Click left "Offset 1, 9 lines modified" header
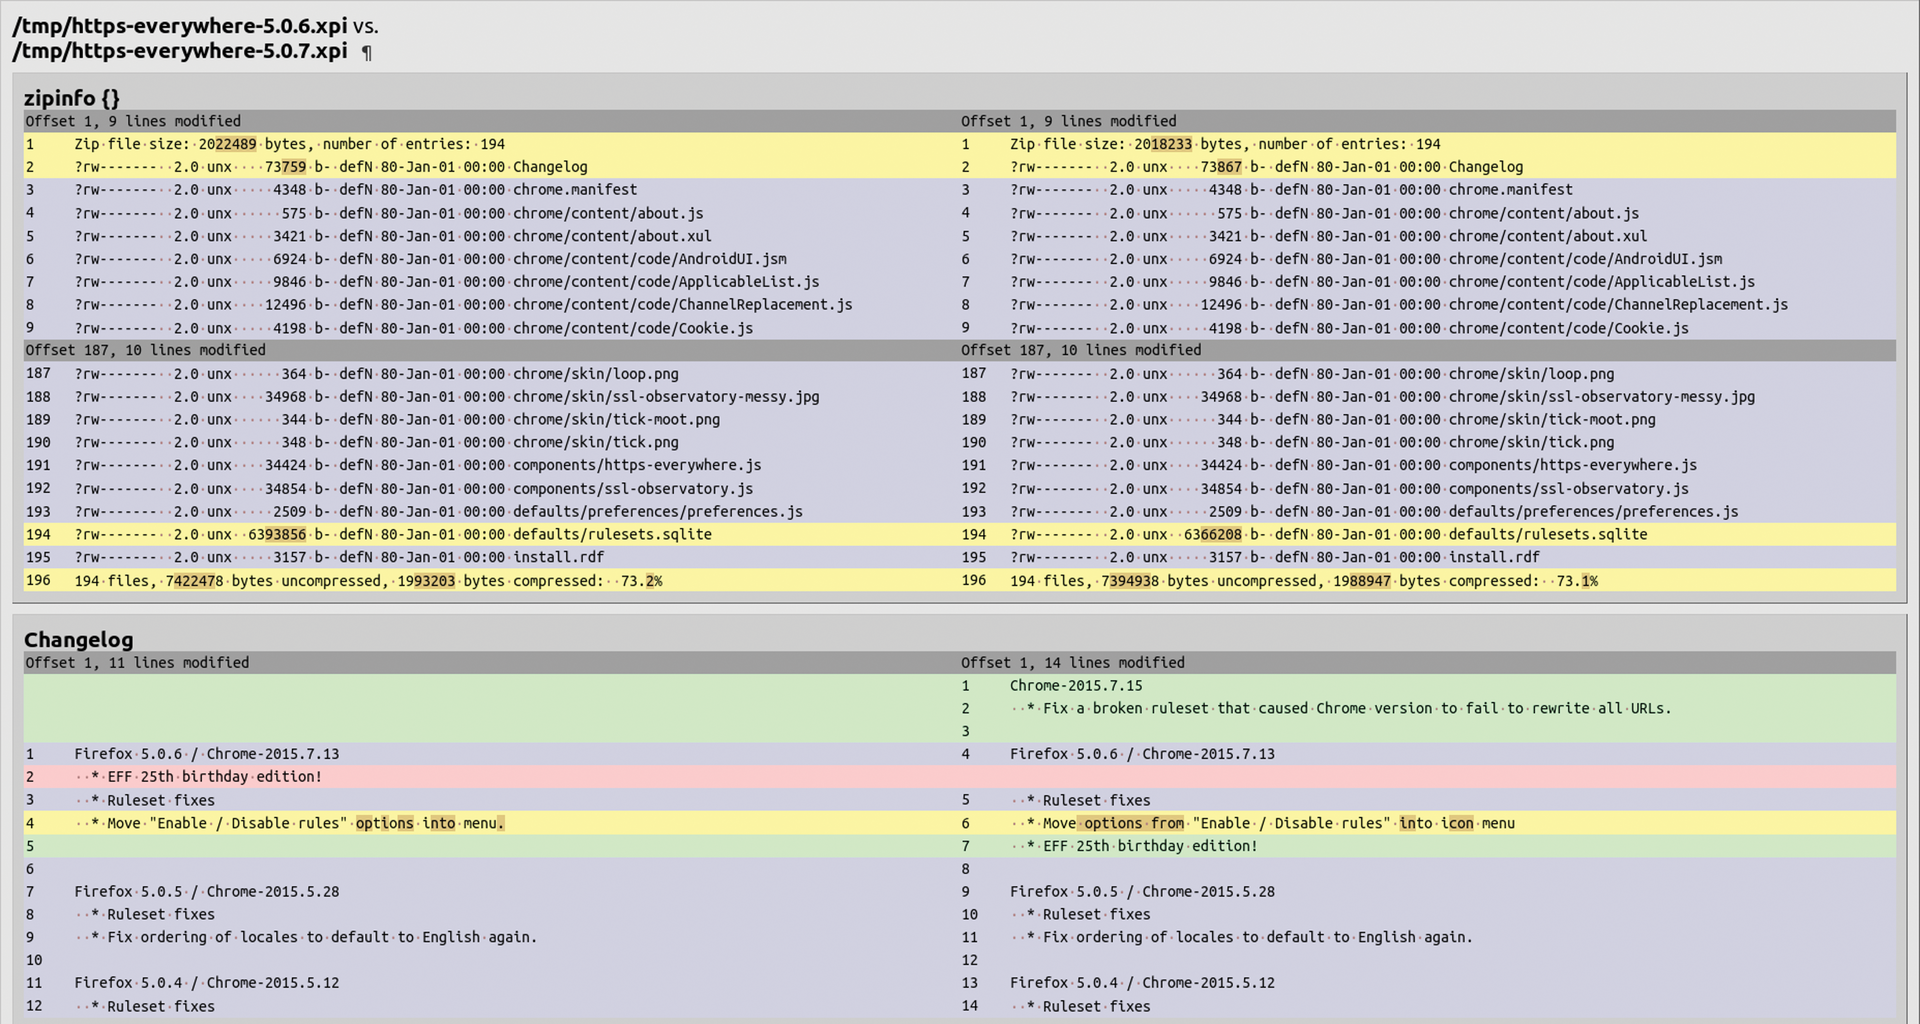Screen dimensions: 1920x1024 (133, 121)
